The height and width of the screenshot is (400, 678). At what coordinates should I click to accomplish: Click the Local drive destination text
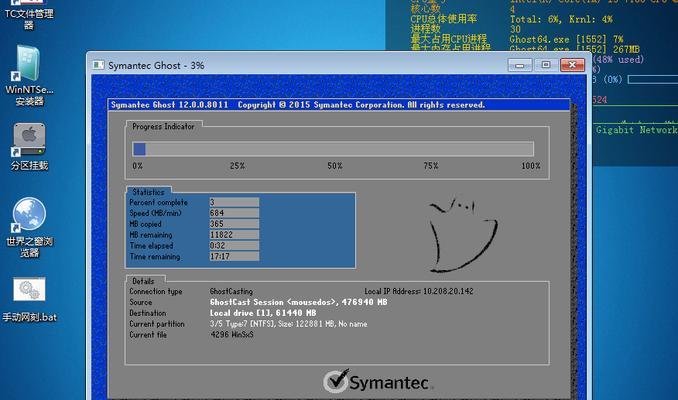pyautogui.click(x=263, y=313)
